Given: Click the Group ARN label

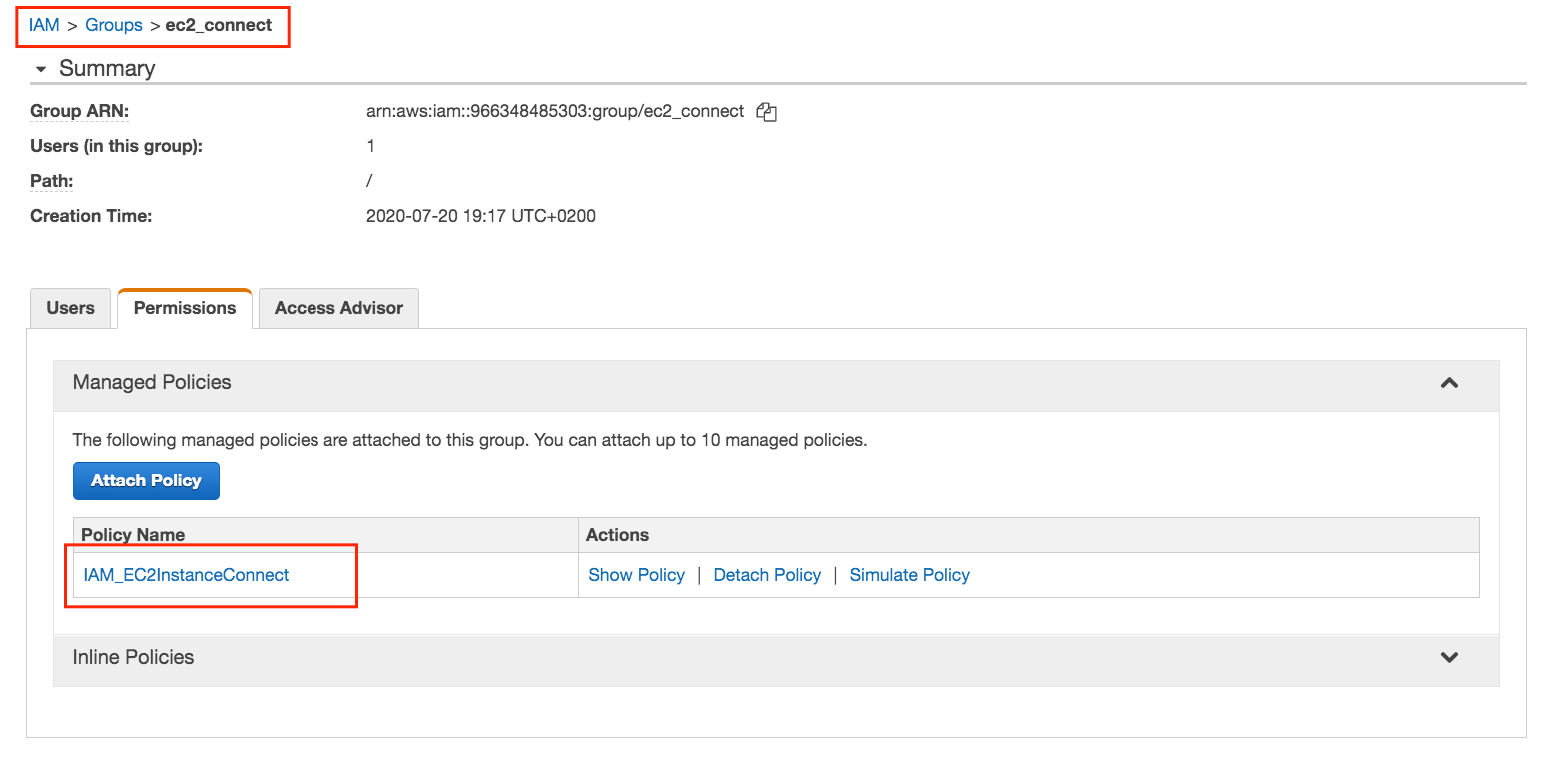Looking at the screenshot, I should point(80,111).
